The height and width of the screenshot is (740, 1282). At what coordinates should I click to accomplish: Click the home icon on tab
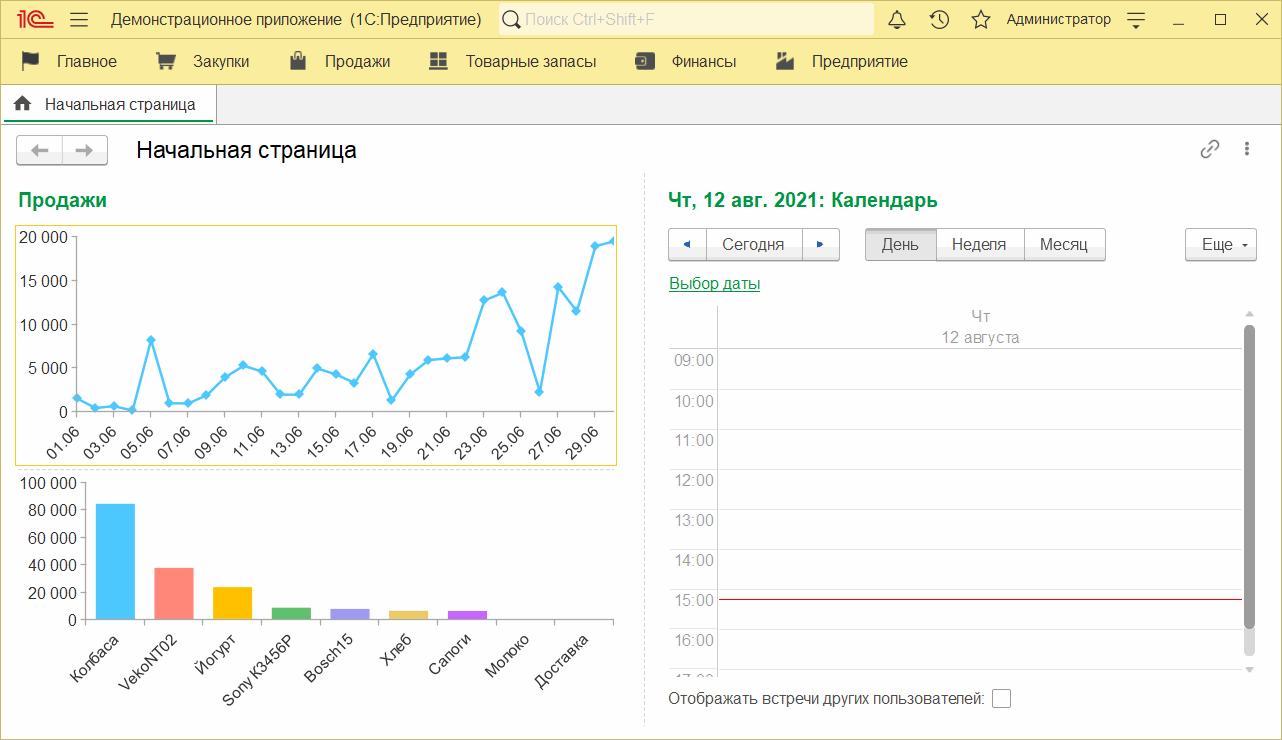coord(22,104)
